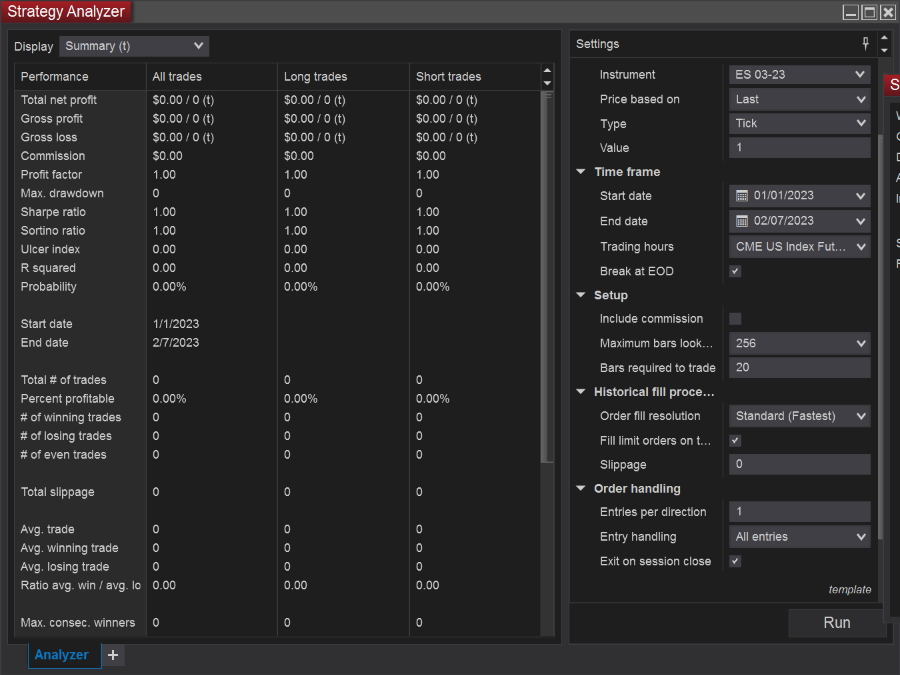Screen dimensions: 900x675
Task: Click Settings panel scroll up arrow
Action: tap(885, 38)
